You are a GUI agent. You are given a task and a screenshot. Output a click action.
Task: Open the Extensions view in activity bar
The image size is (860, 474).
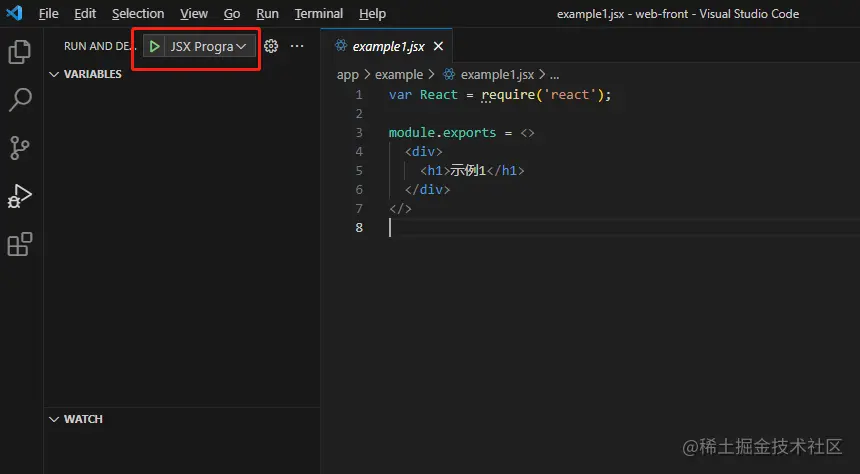pyautogui.click(x=20, y=244)
